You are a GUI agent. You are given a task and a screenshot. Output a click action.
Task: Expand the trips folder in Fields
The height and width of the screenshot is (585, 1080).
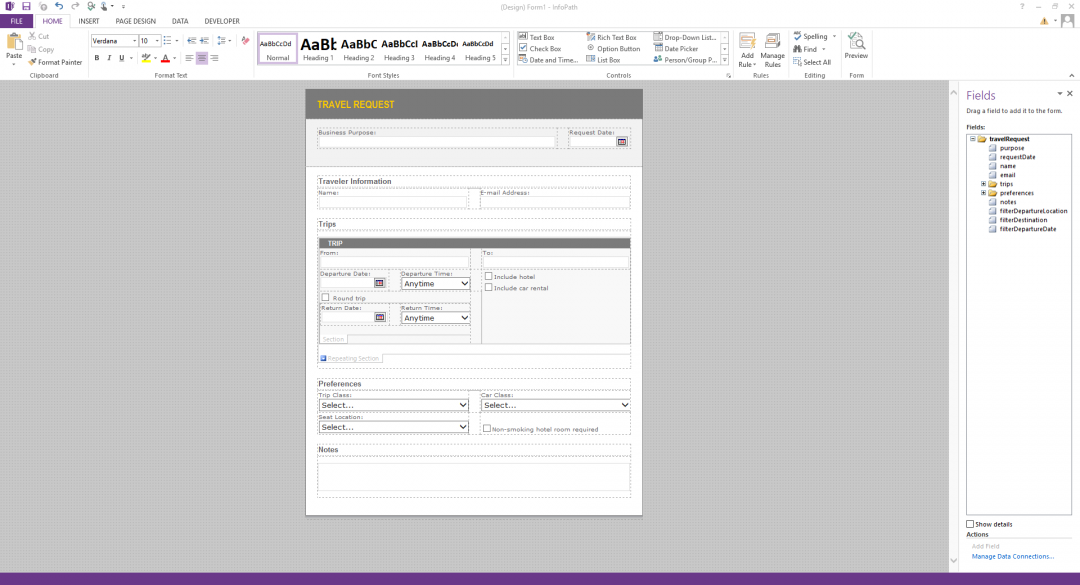(x=984, y=184)
